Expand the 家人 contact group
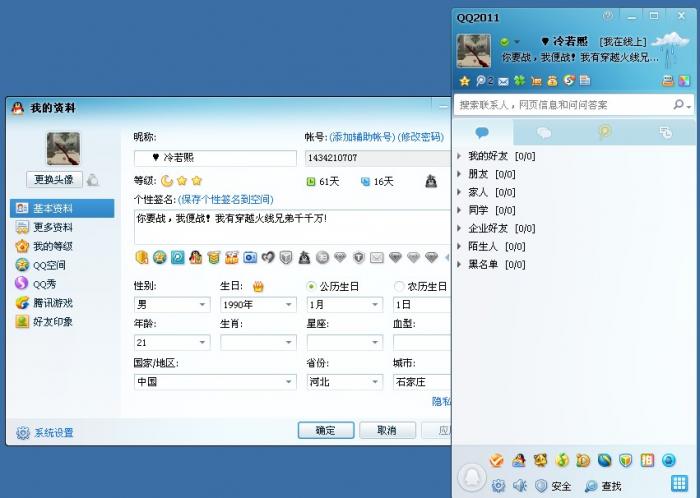This screenshot has width=700, height=498. click(x=459, y=192)
